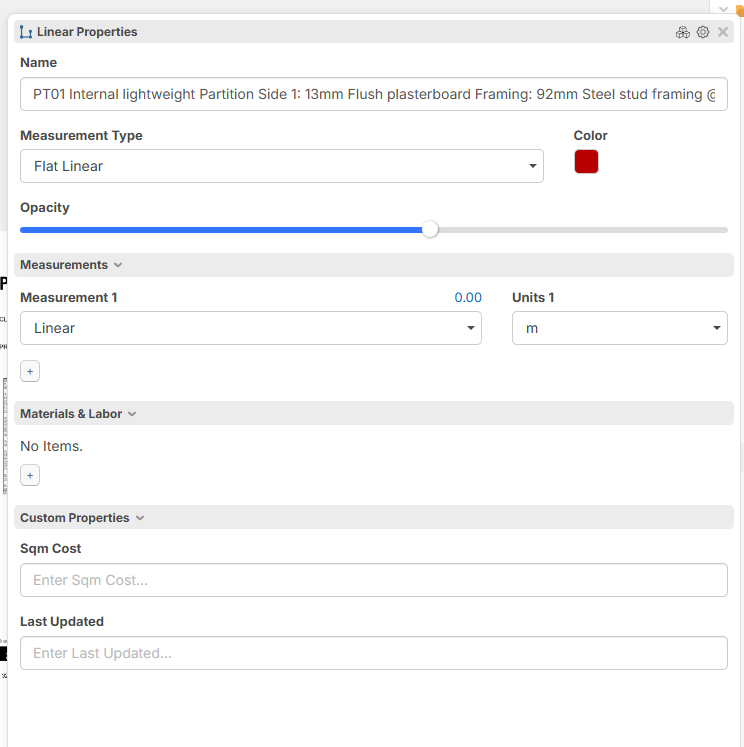Click the Linear Properties title text
Image resolution: width=744 pixels, height=747 pixels.
click(x=87, y=32)
